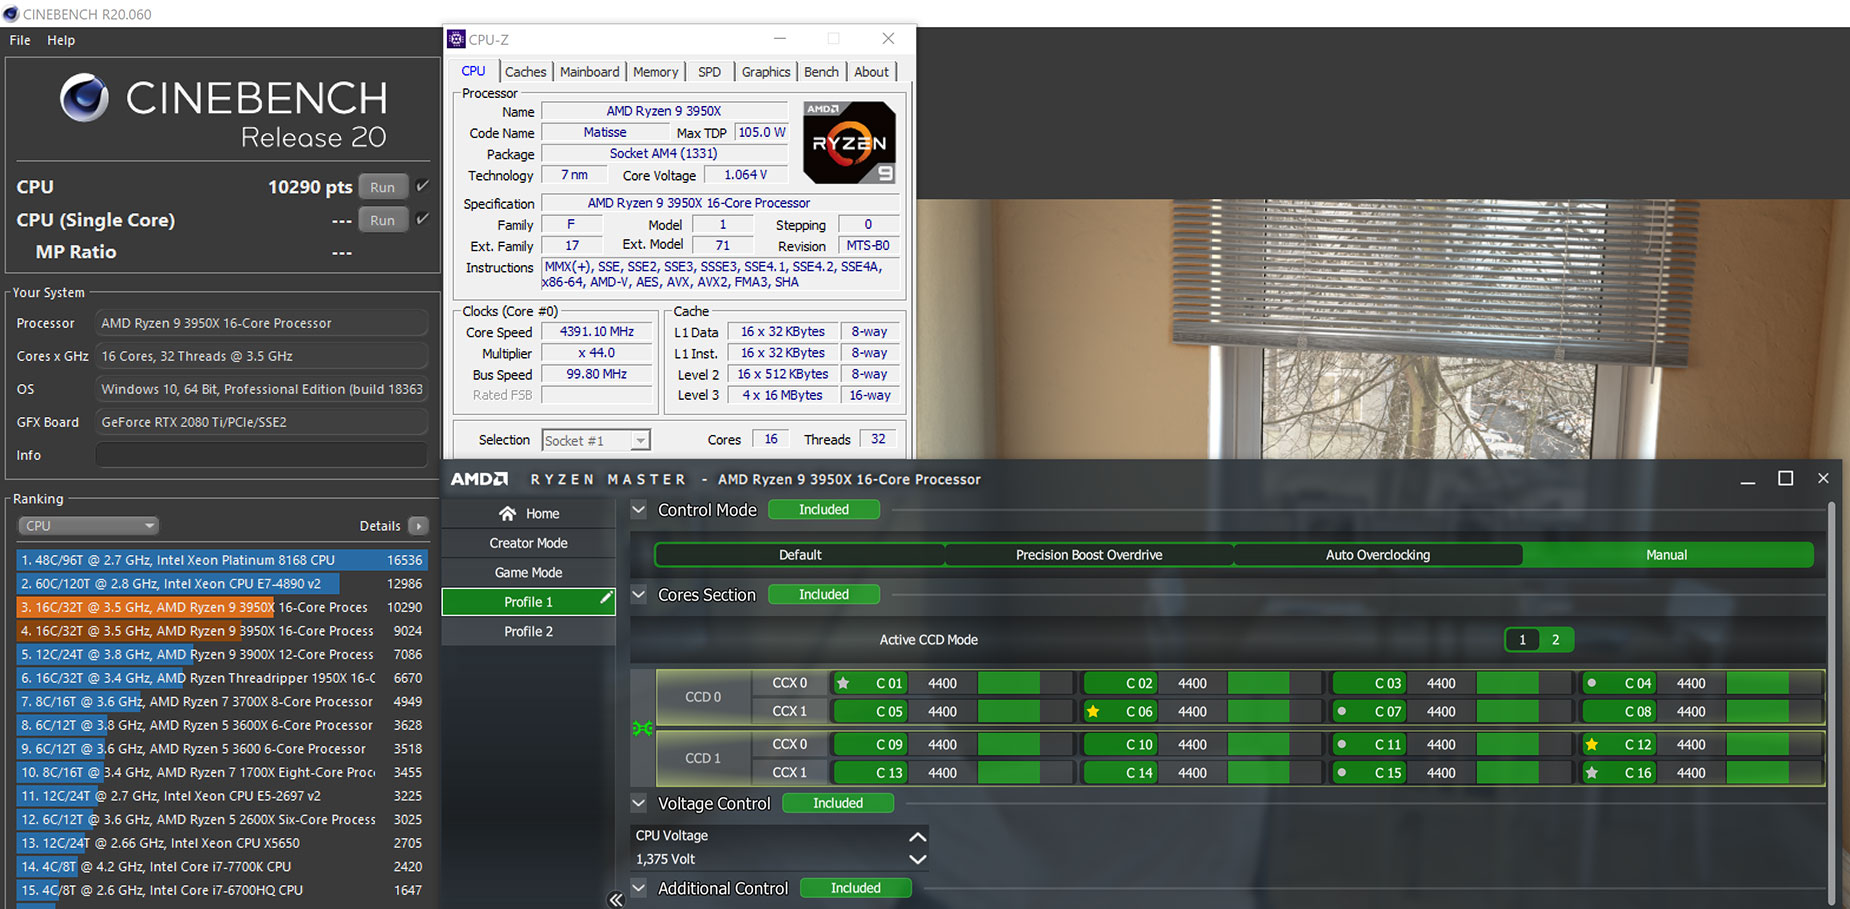Click the 4400 clock value for C 02
Screen dimensions: 1850x909
tap(1192, 684)
